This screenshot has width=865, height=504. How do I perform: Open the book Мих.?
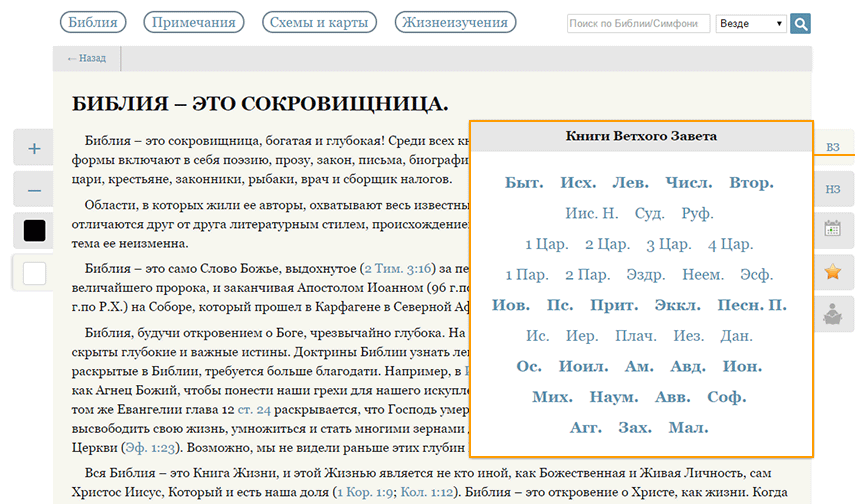552,396
